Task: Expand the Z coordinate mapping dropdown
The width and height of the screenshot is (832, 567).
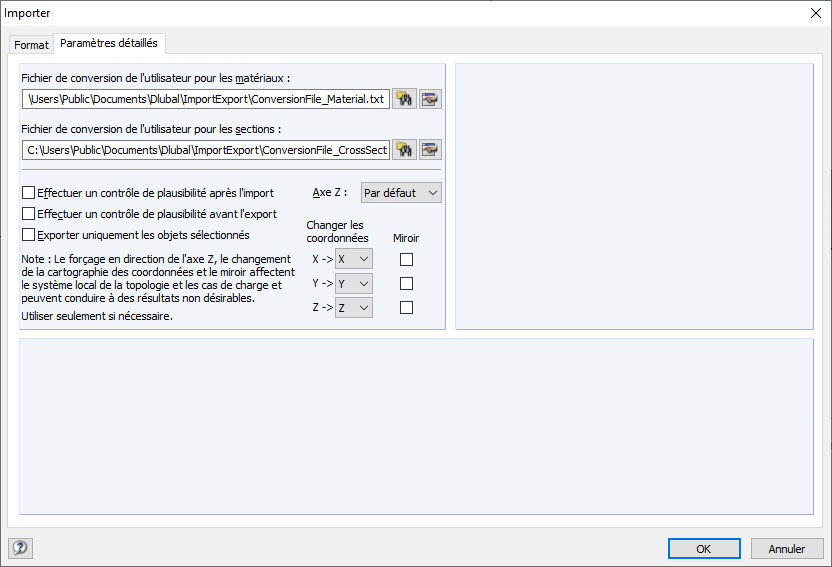Action: tap(354, 308)
